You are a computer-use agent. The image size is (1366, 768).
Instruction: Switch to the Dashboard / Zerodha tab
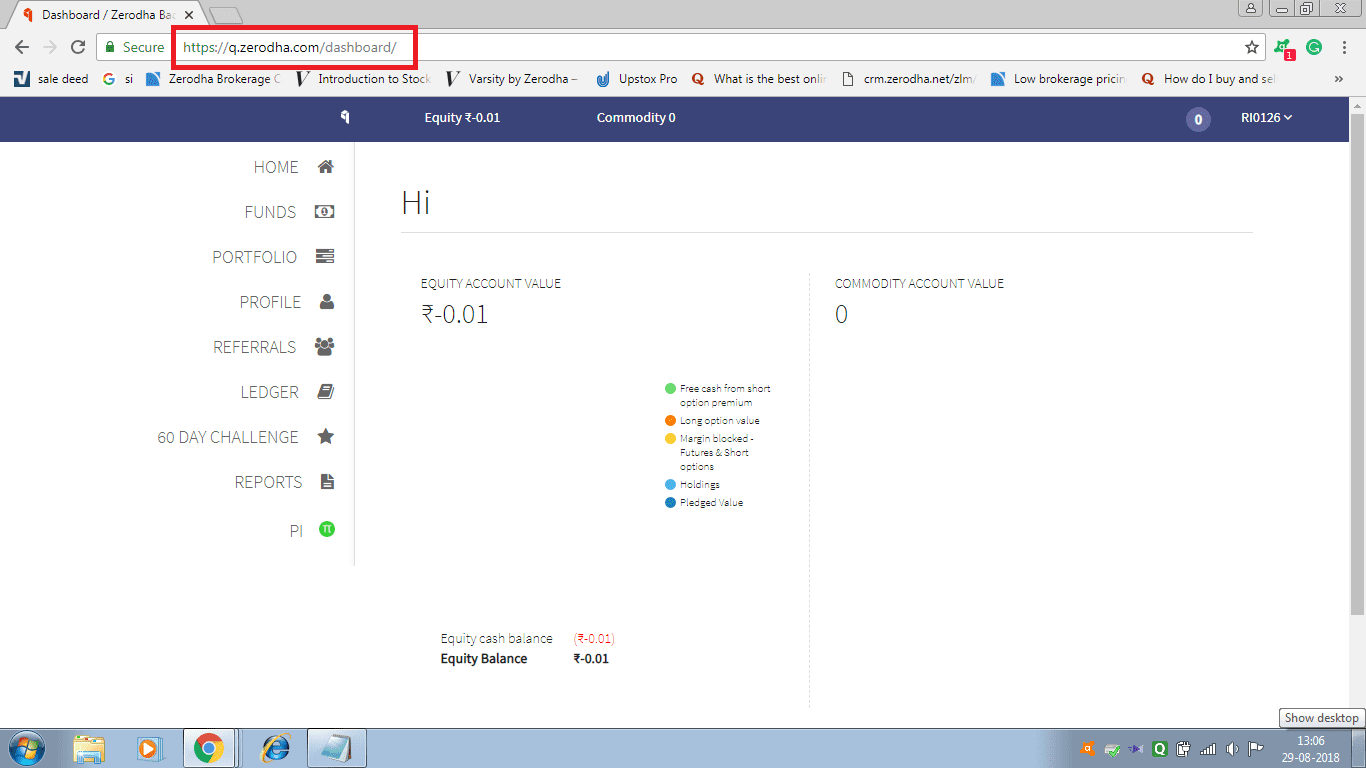(x=108, y=15)
